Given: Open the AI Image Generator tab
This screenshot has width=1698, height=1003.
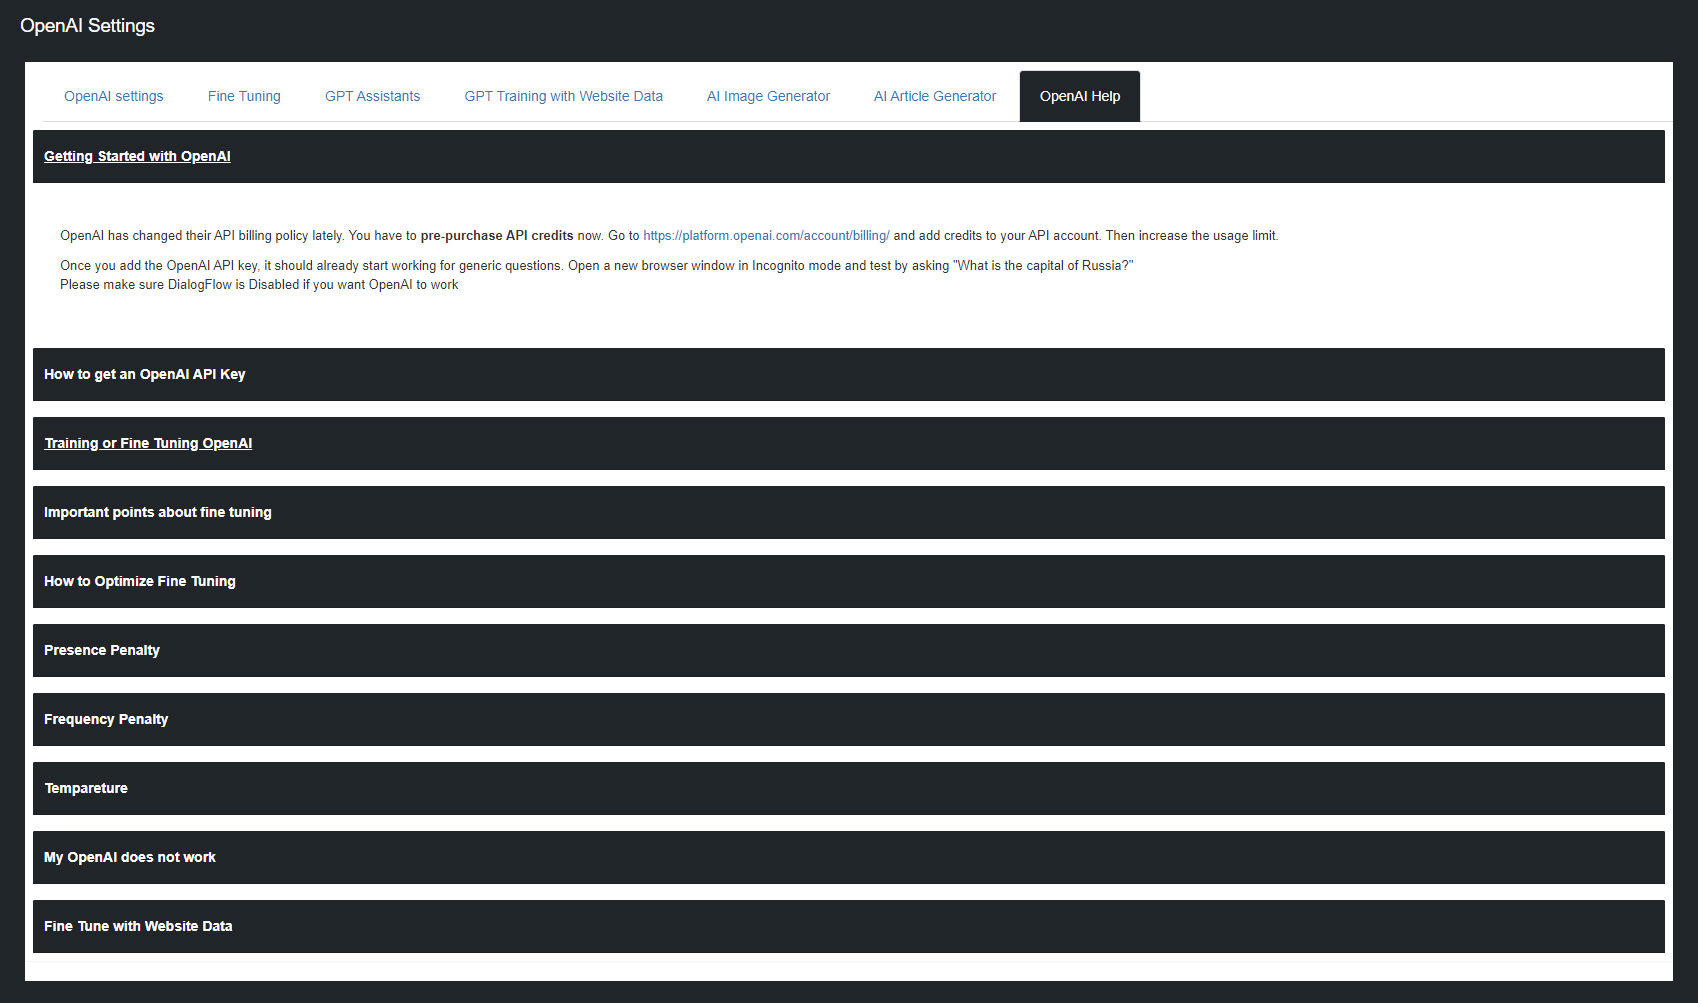Looking at the screenshot, I should click(x=768, y=96).
